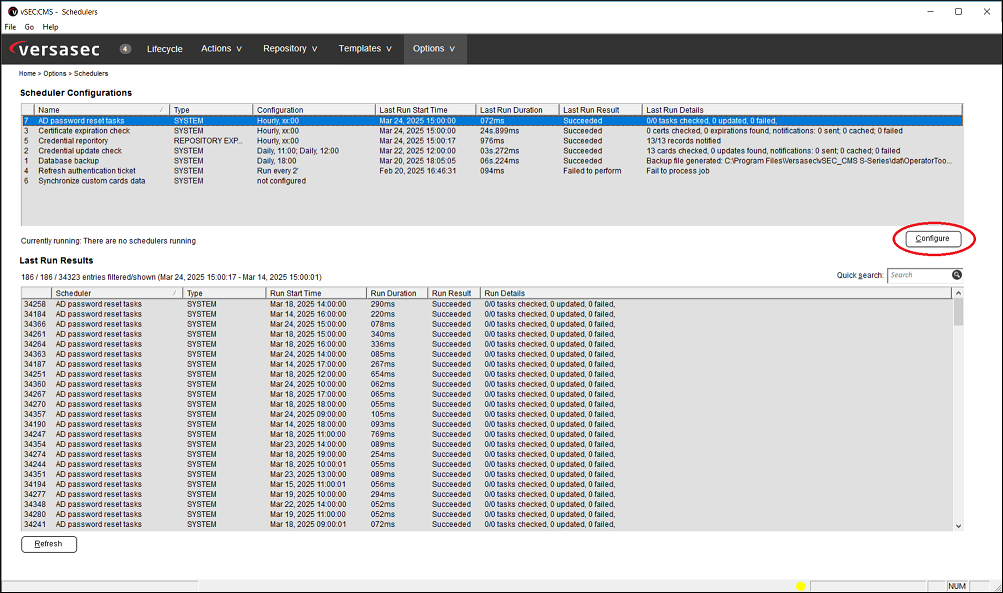Click the yellow status indicator dot

tap(800, 586)
